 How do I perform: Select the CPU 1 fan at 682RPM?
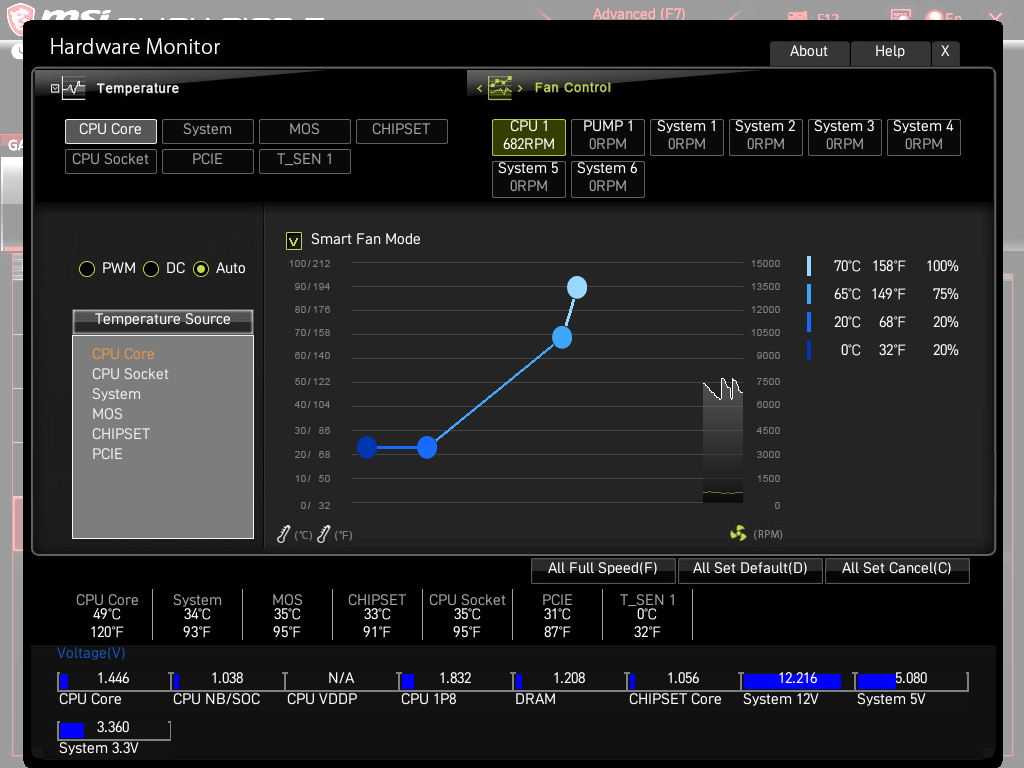coord(528,136)
